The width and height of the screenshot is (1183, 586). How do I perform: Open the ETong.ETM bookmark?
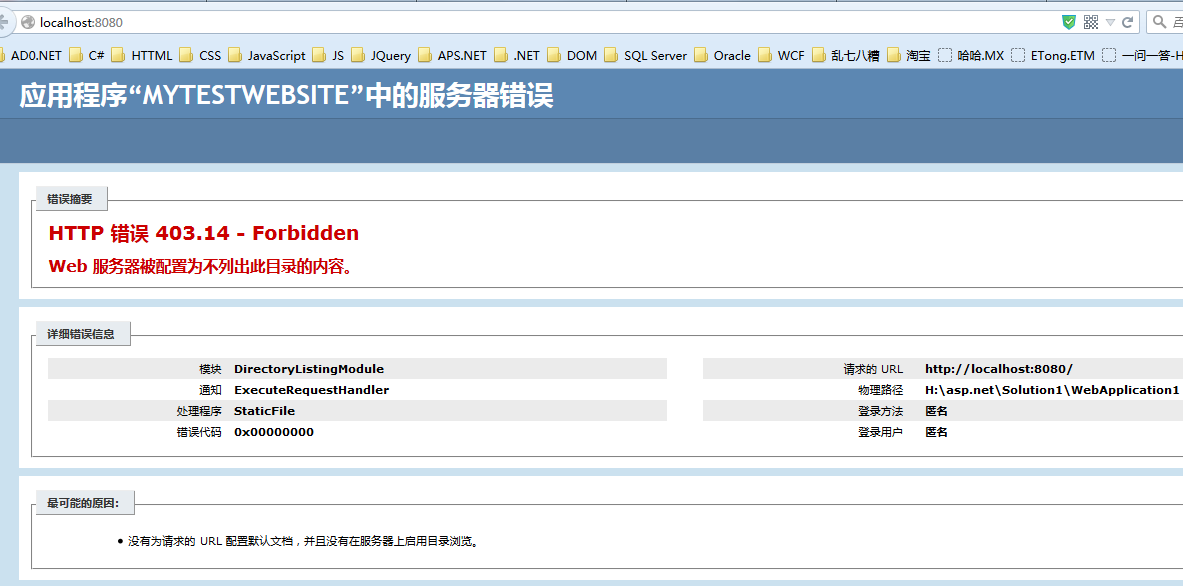pos(1052,55)
